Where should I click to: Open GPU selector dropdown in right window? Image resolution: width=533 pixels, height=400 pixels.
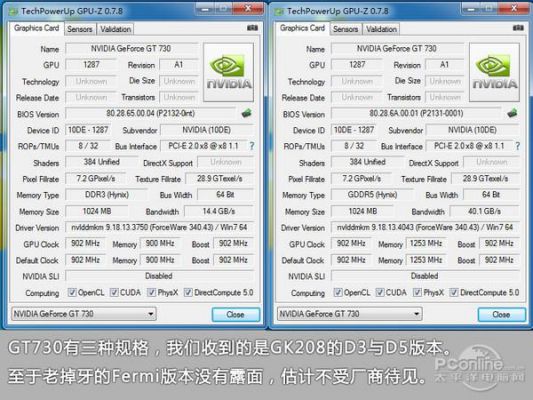click(x=350, y=314)
